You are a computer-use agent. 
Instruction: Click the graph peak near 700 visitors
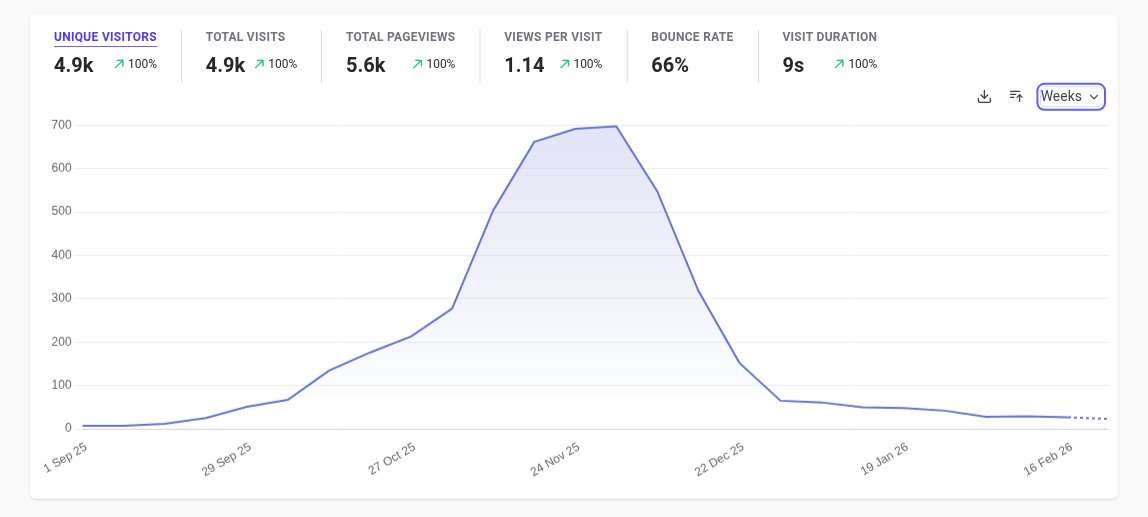click(x=616, y=127)
